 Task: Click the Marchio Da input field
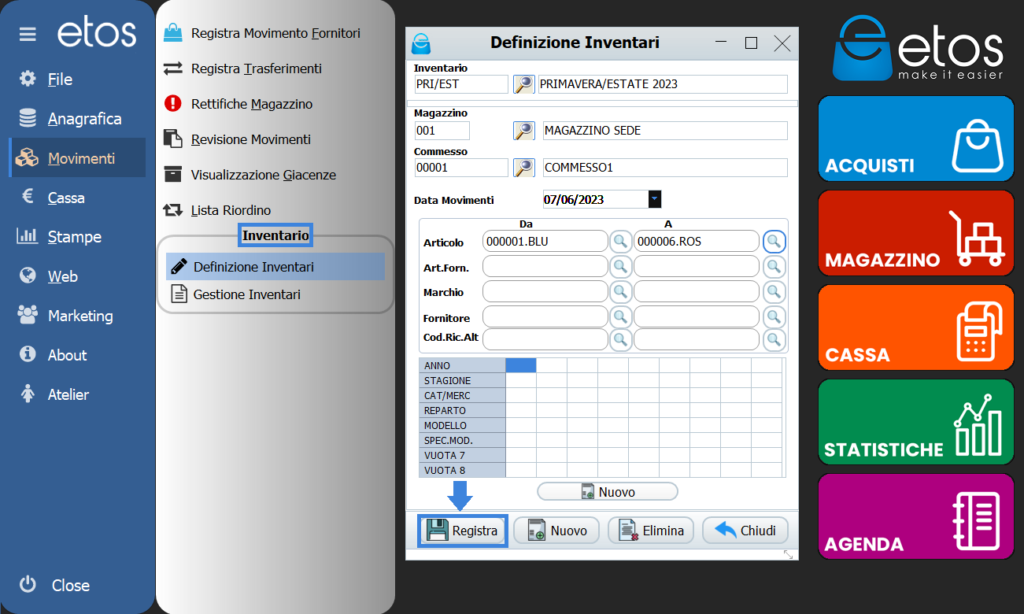(545, 291)
